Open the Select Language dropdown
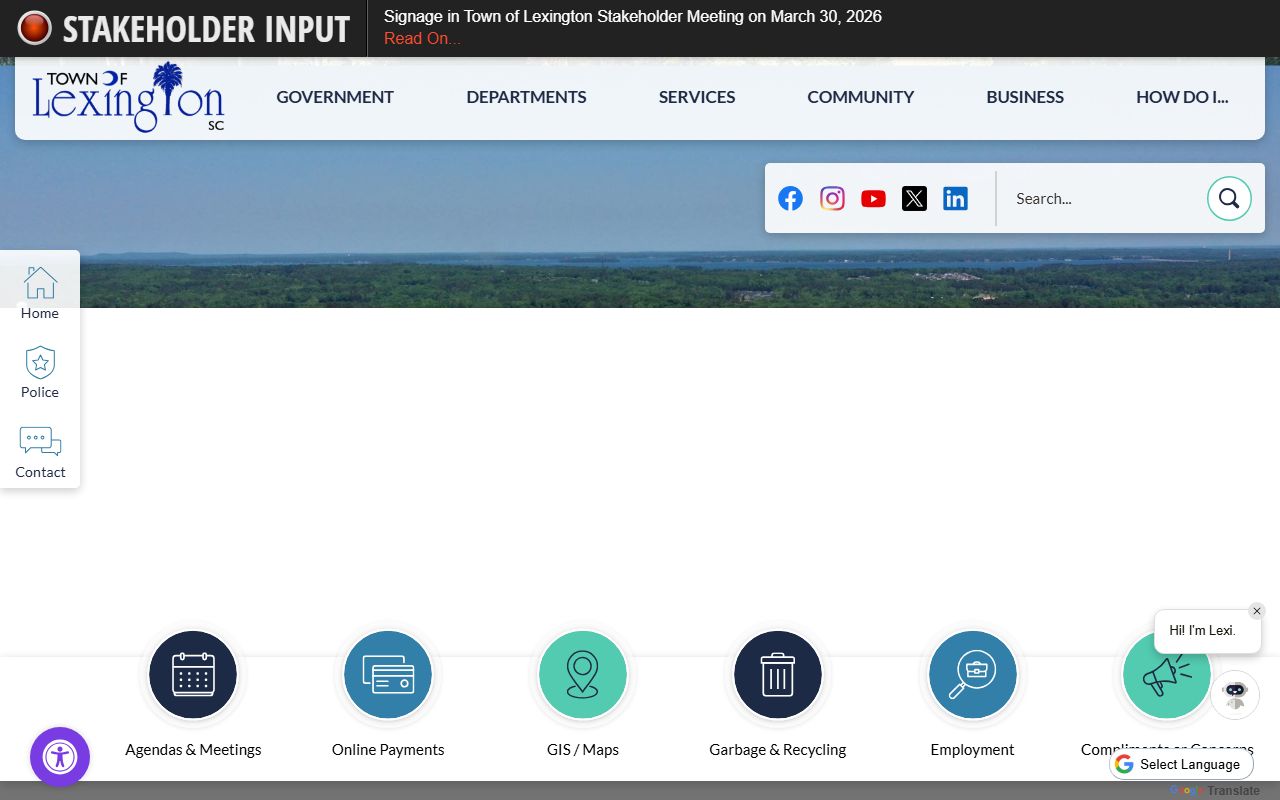This screenshot has height=800, width=1280. pos(1181,764)
